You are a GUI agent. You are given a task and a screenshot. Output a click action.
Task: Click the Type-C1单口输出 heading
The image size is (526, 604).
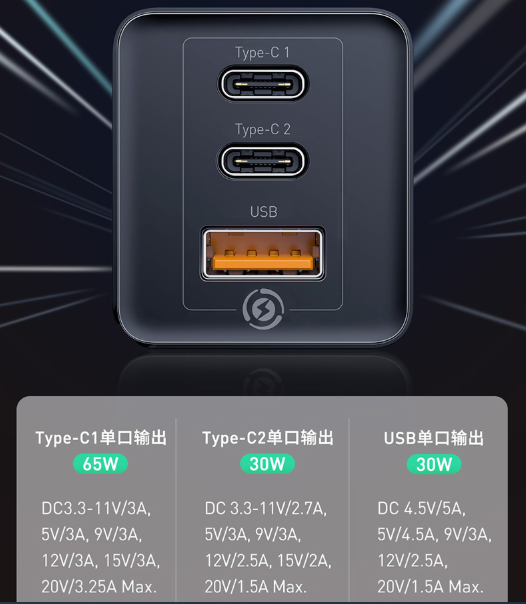[x=101, y=438]
